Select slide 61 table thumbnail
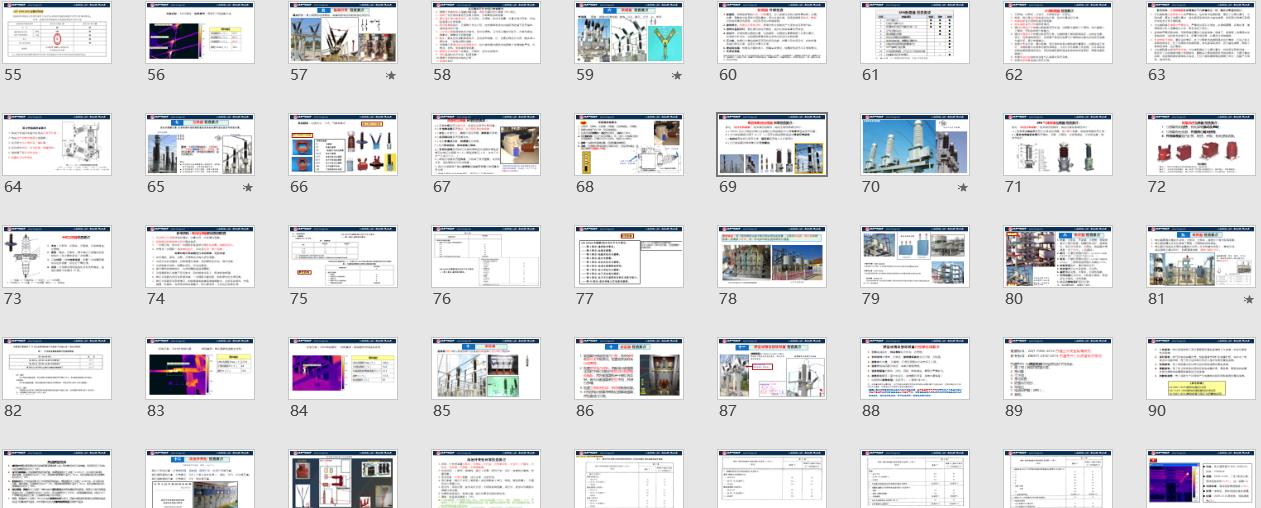This screenshot has width=1261, height=508. (915, 33)
